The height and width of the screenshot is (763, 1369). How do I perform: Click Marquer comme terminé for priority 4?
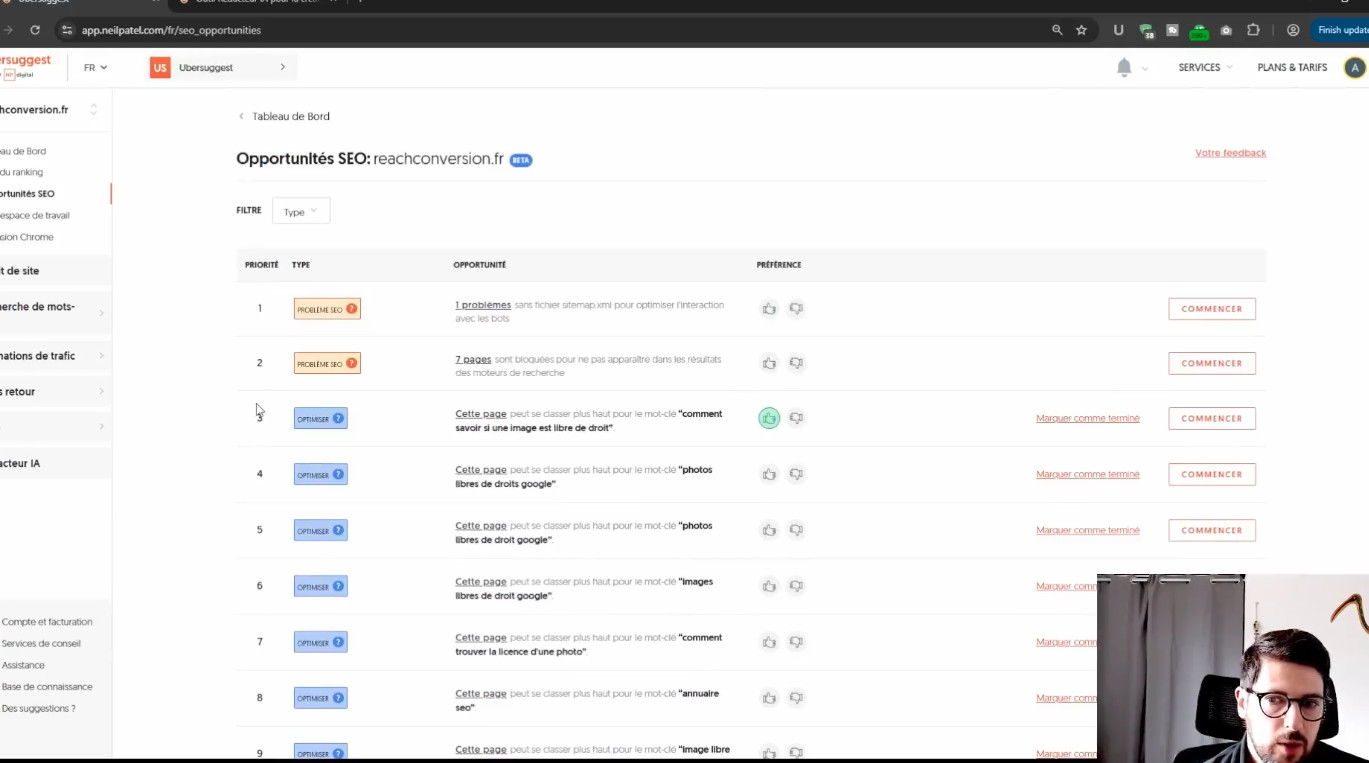click(x=1087, y=474)
